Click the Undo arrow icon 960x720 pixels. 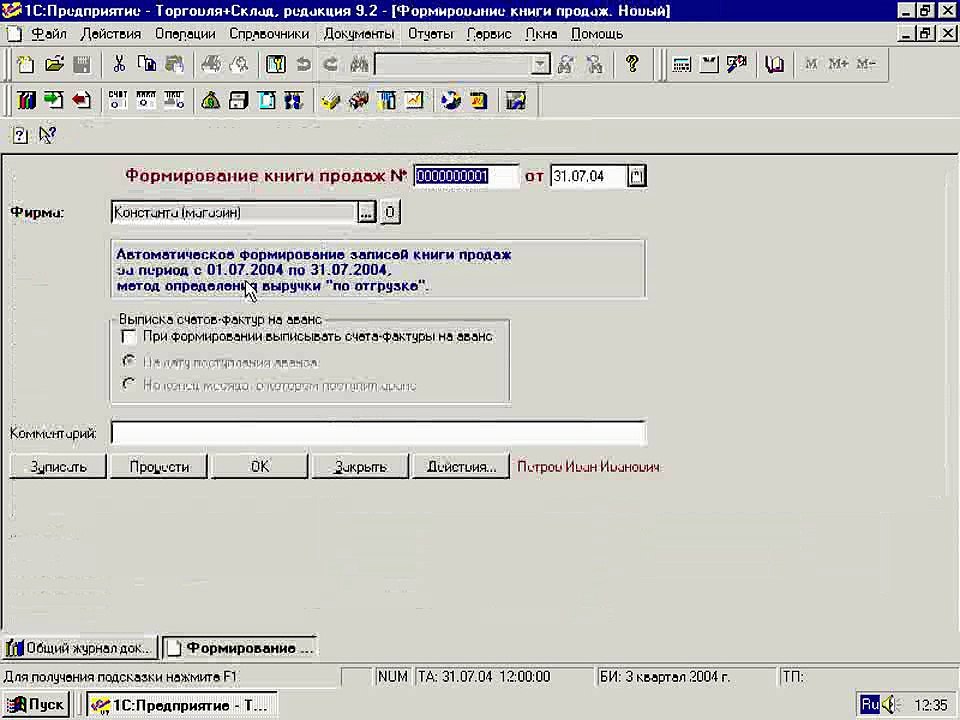pyautogui.click(x=303, y=64)
